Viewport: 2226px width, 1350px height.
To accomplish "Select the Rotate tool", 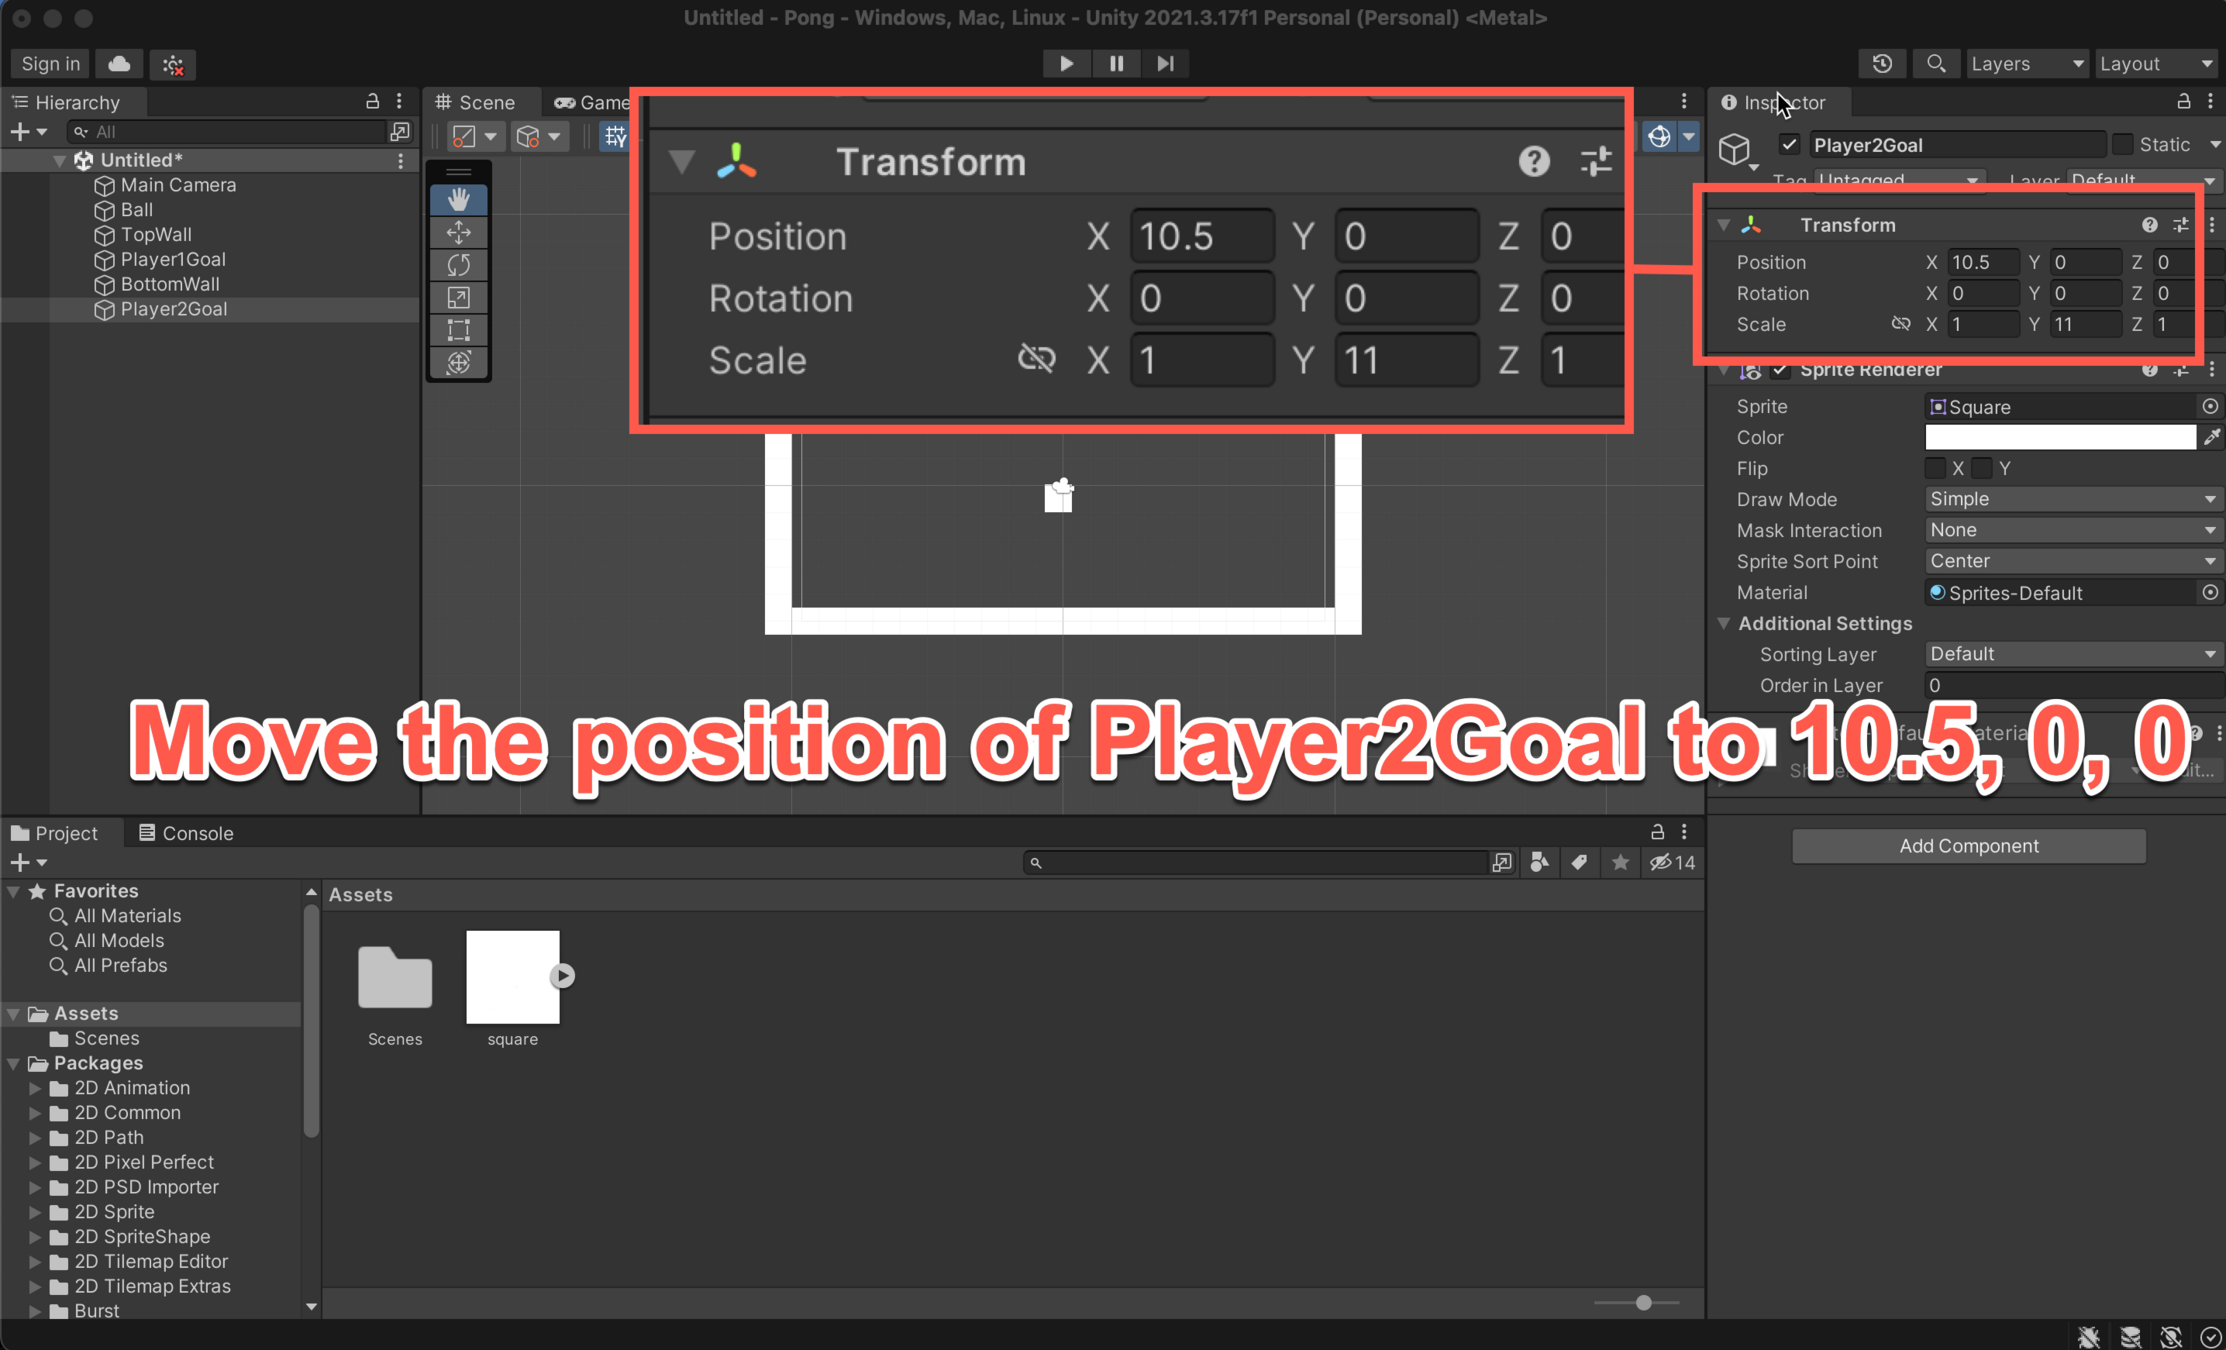I will click(x=459, y=265).
